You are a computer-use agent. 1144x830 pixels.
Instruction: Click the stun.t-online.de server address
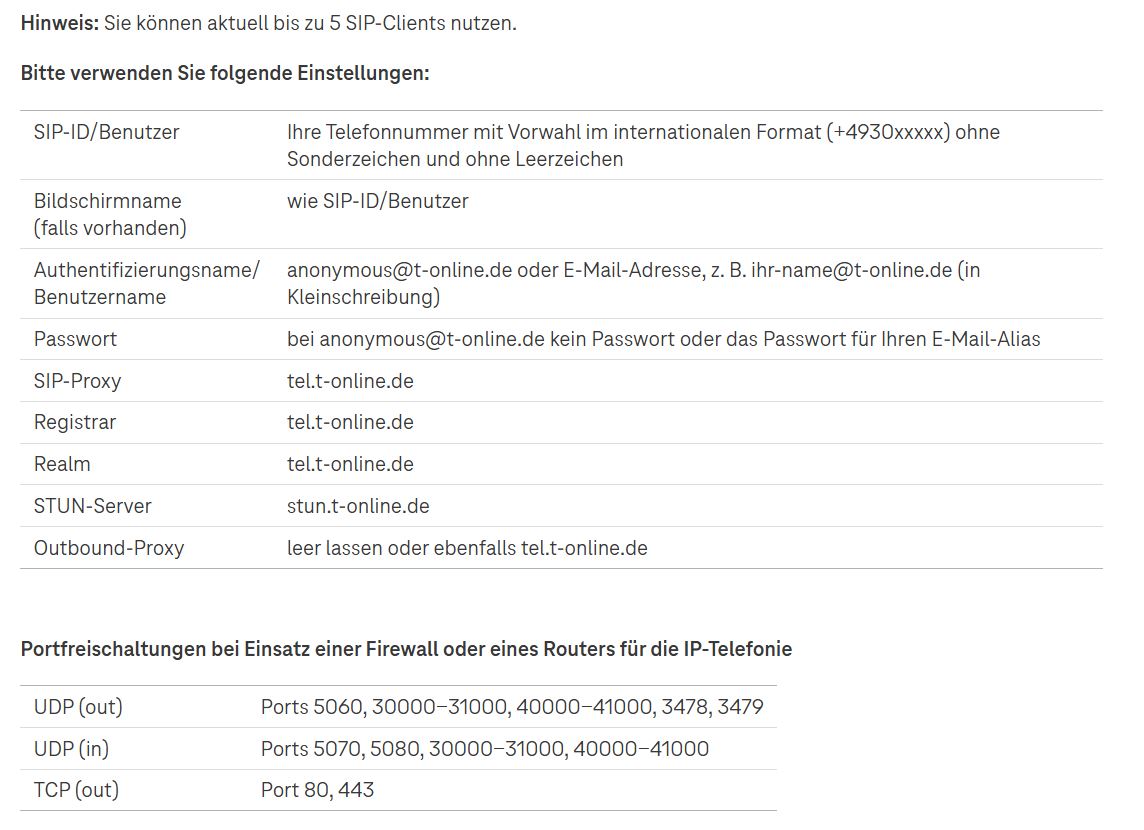358,506
